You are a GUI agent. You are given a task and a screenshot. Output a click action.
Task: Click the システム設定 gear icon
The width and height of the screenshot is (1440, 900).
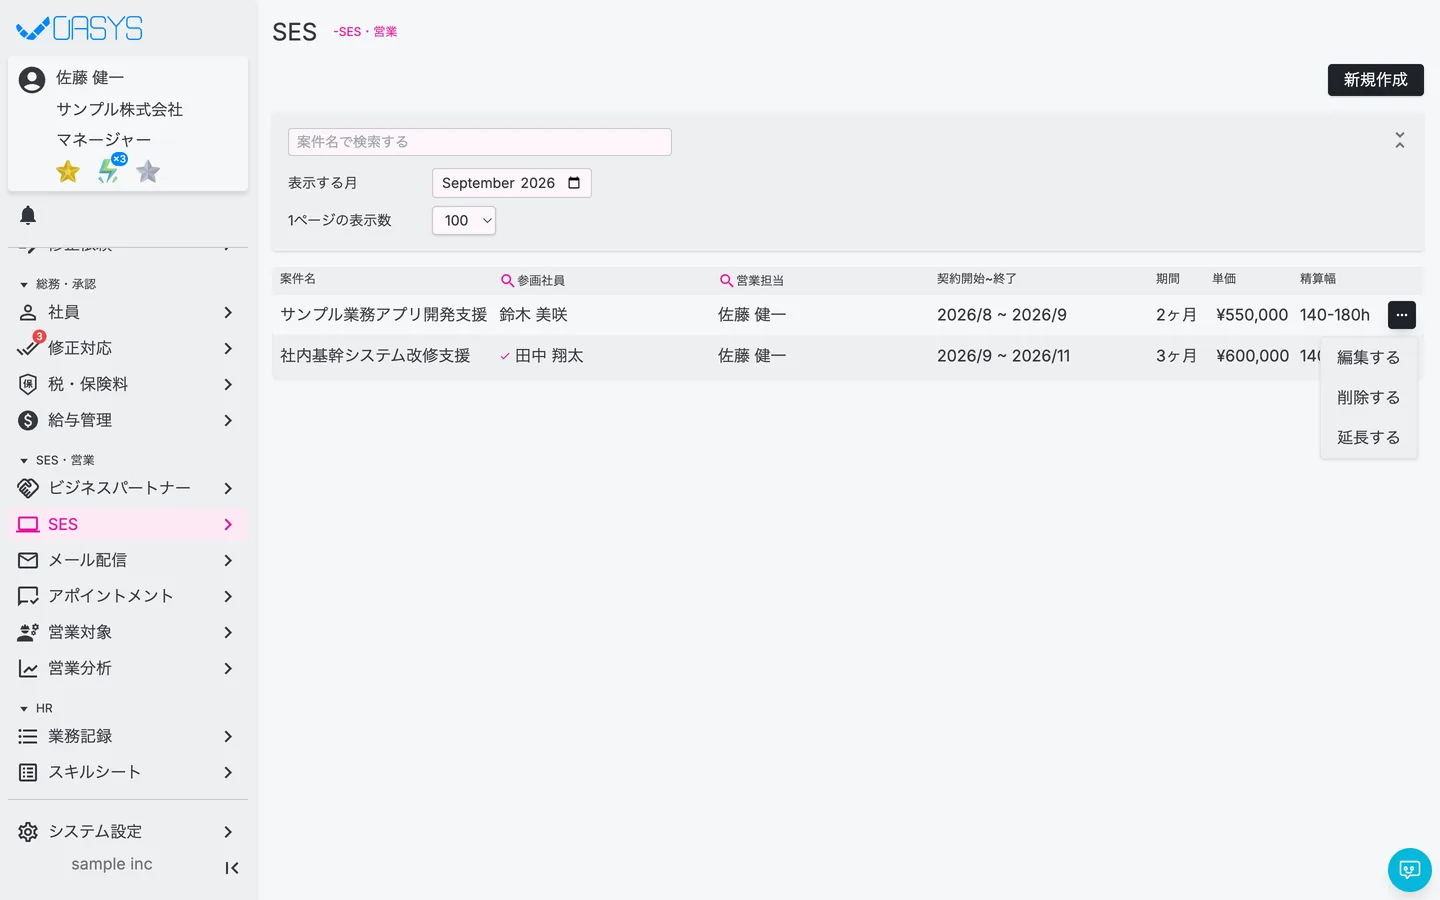(28, 832)
